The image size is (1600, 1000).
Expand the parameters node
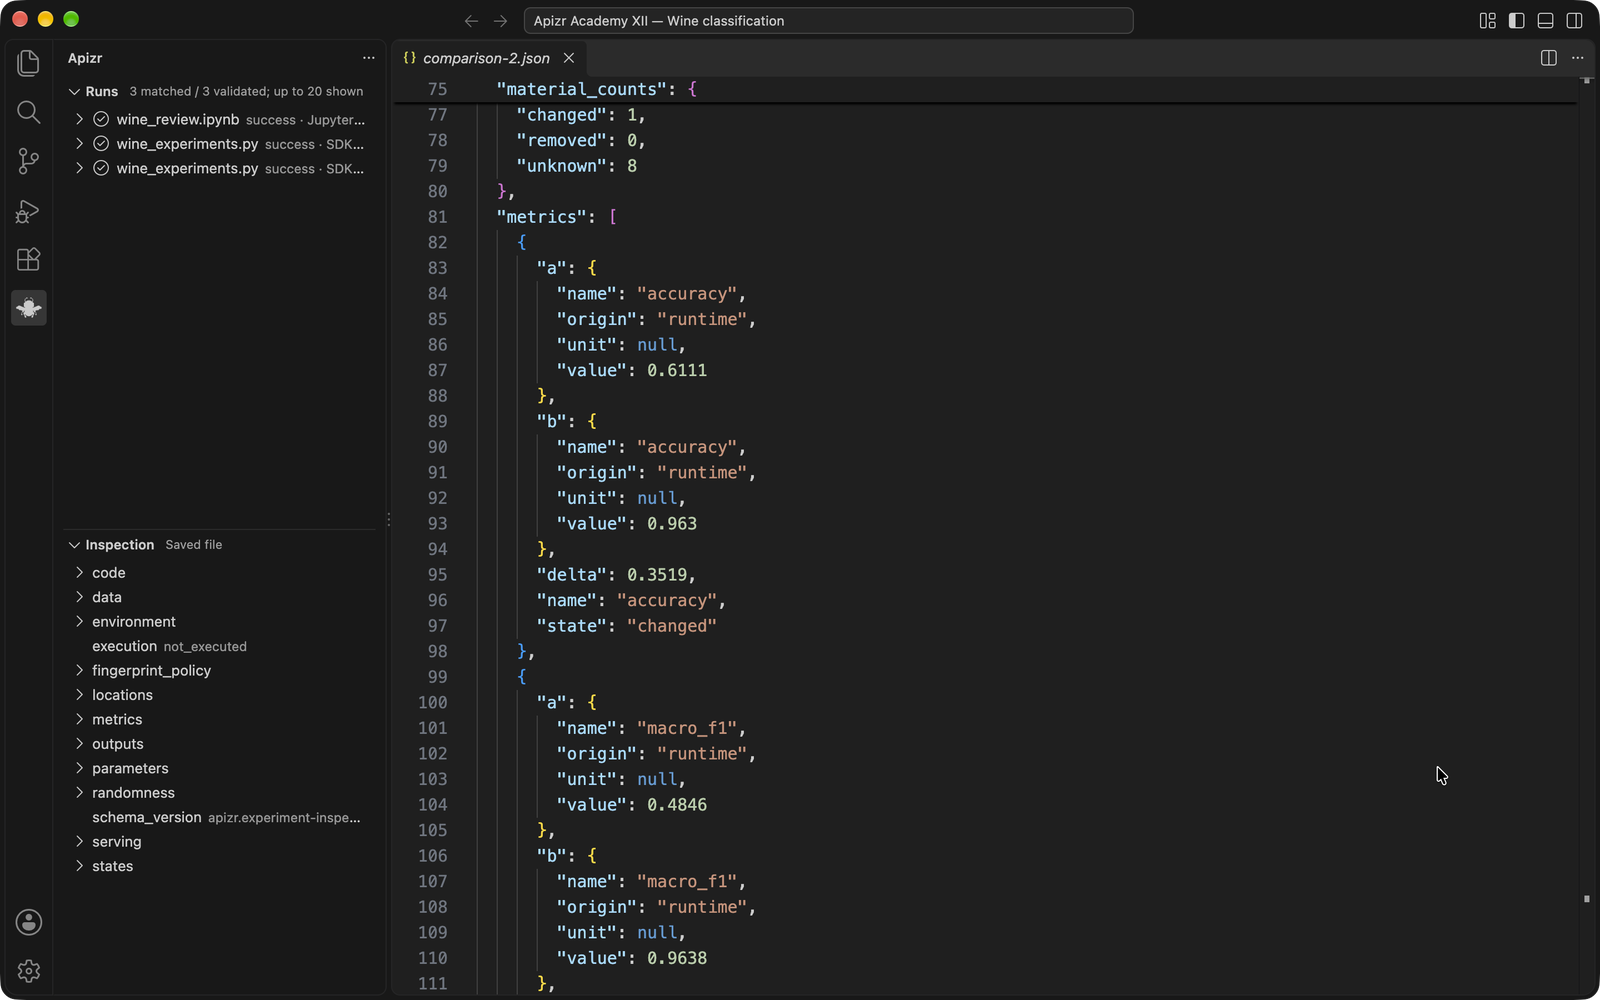tap(79, 769)
